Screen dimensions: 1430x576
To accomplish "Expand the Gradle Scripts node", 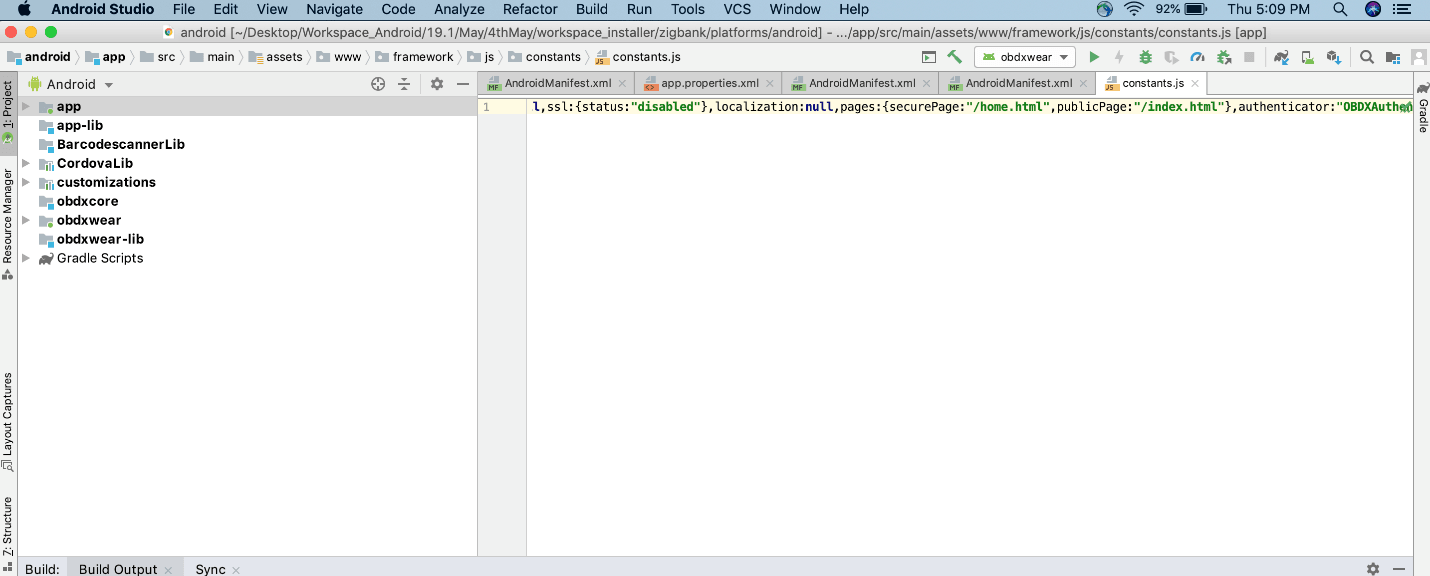I will click(26, 258).
